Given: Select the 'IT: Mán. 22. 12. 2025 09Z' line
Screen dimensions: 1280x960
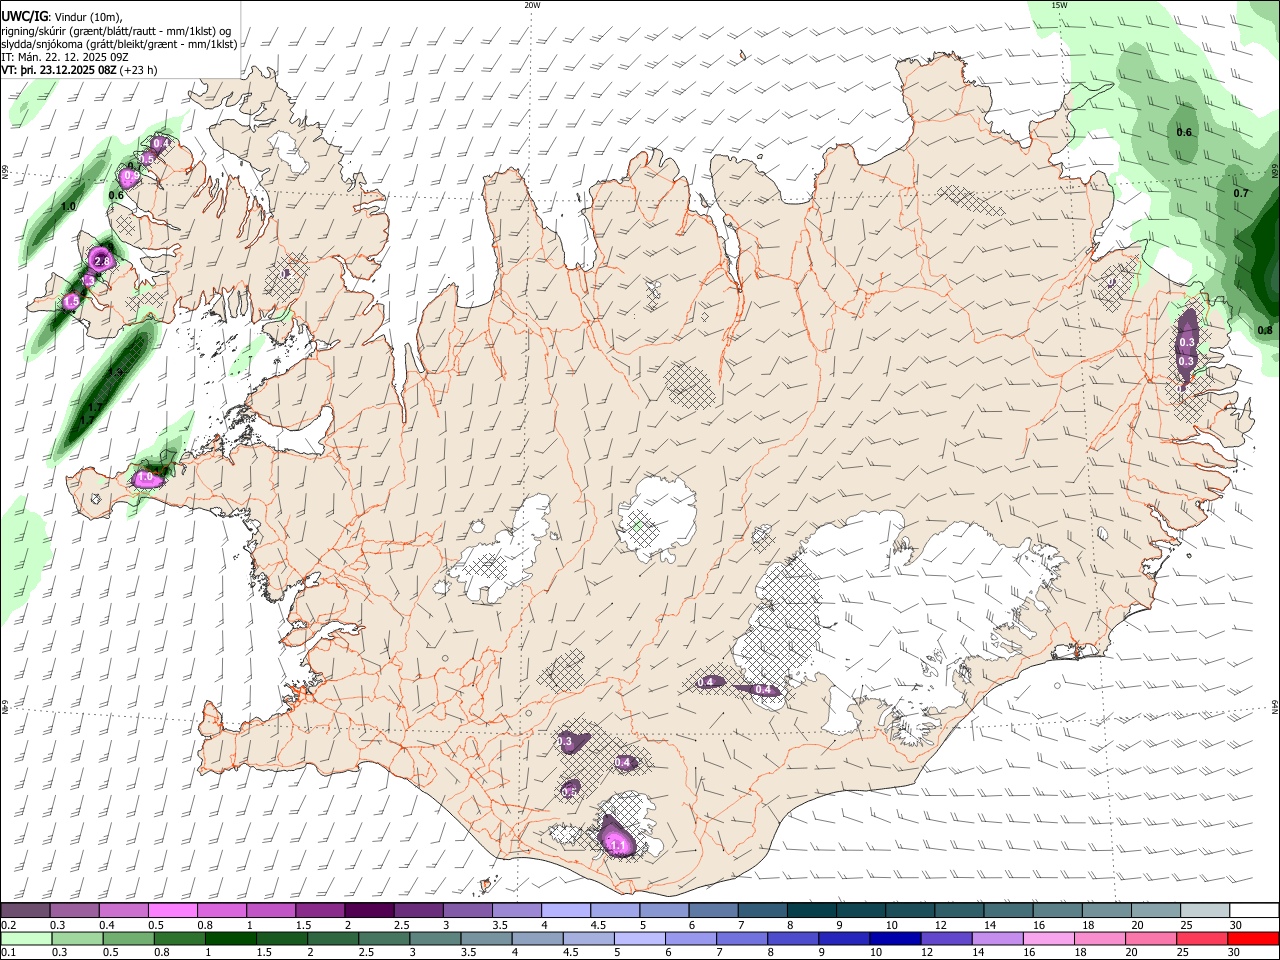Looking at the screenshot, I should coord(64,57).
